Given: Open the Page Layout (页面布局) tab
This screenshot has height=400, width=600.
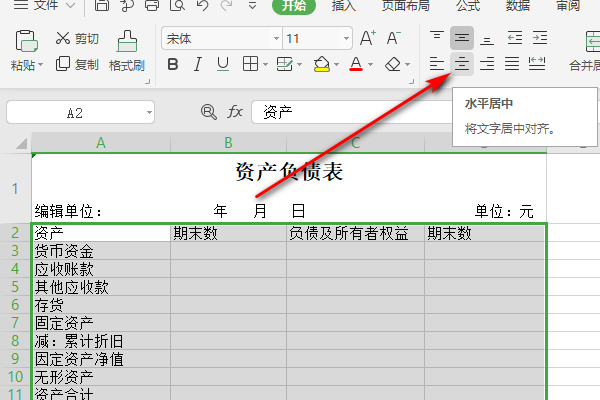Looking at the screenshot, I should pyautogui.click(x=408, y=5).
